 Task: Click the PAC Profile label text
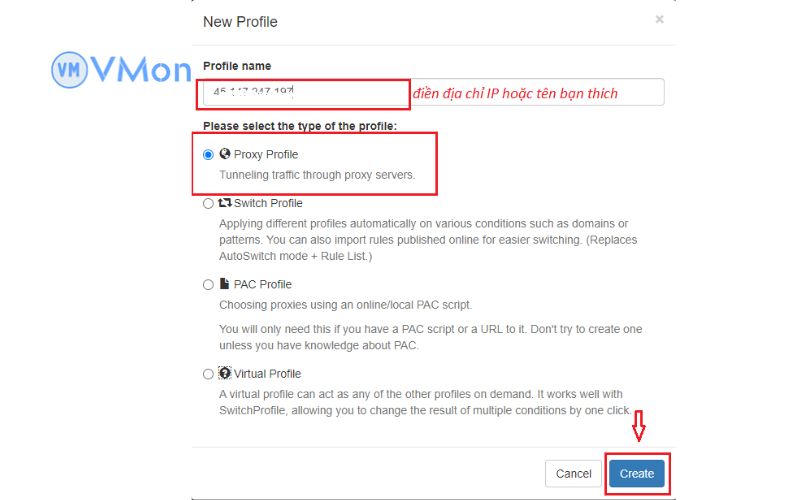point(263,285)
